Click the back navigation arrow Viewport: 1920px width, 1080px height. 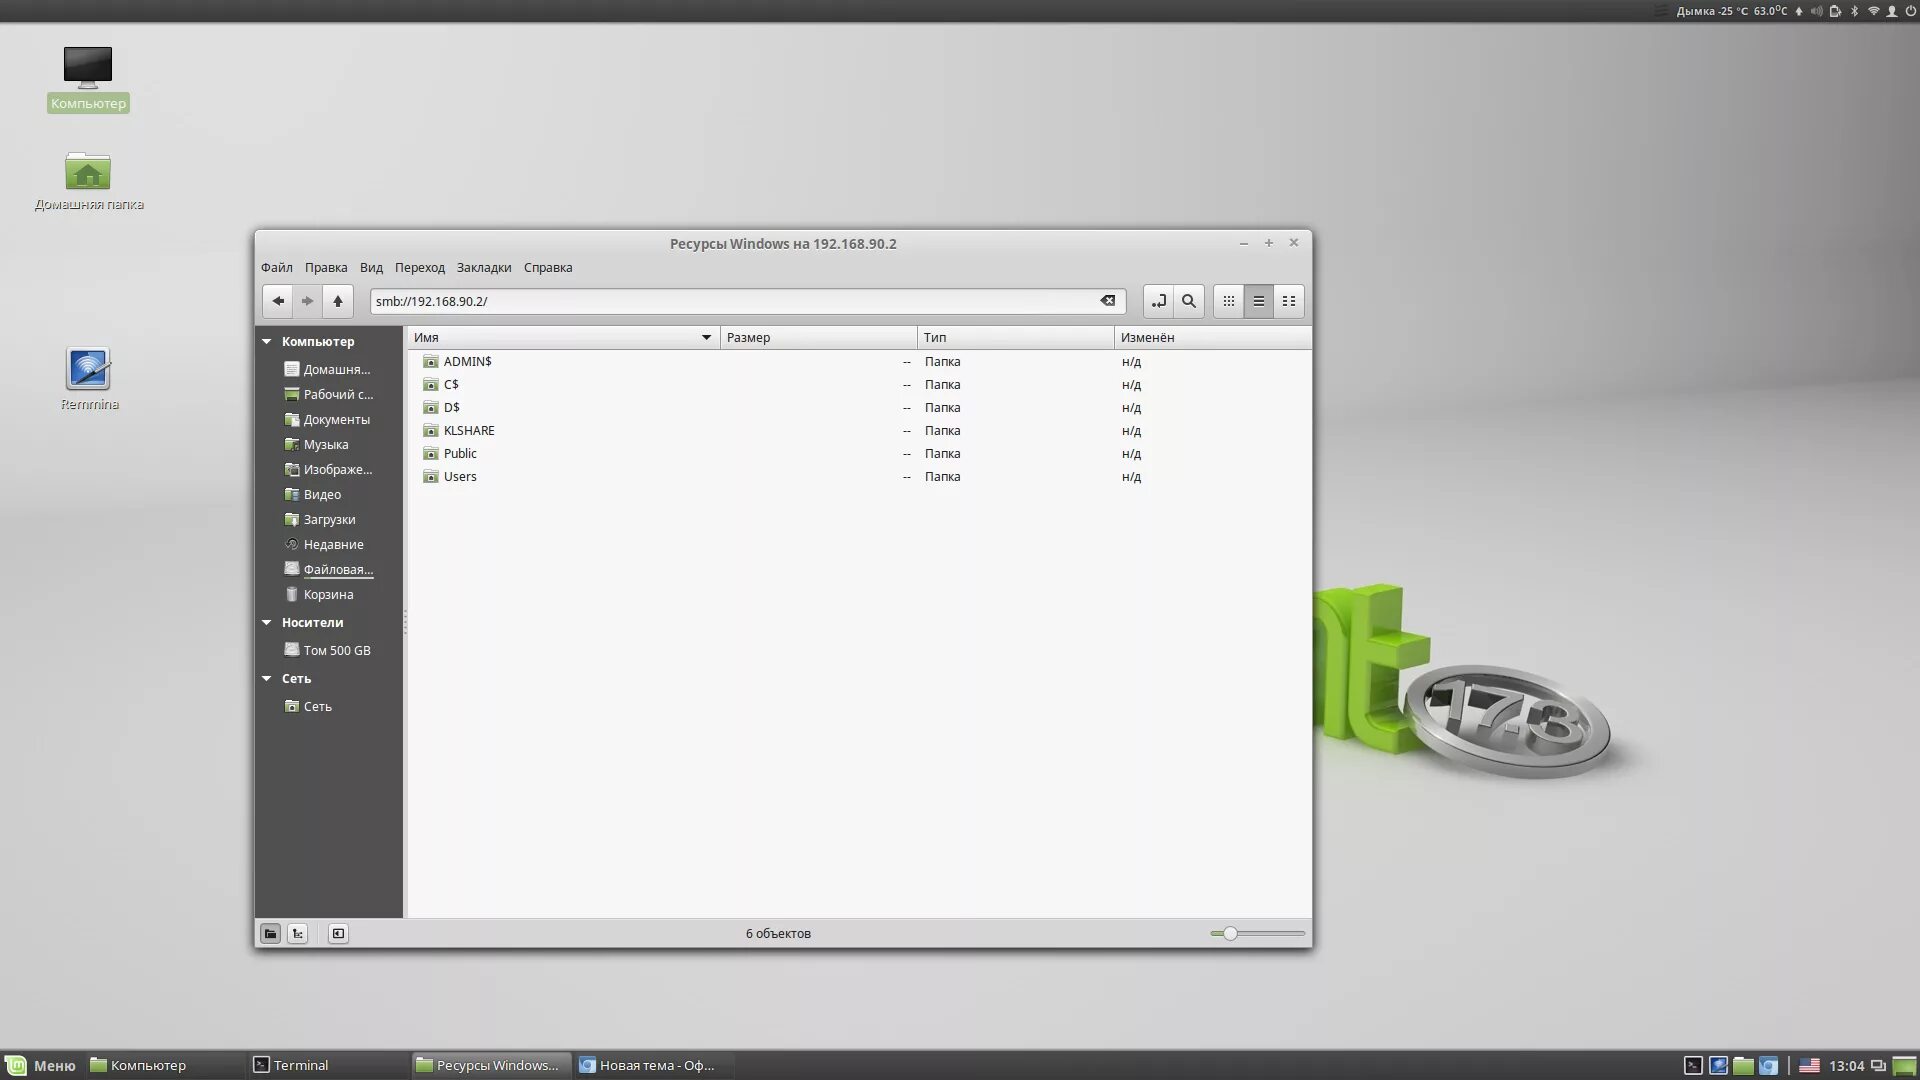tap(278, 301)
